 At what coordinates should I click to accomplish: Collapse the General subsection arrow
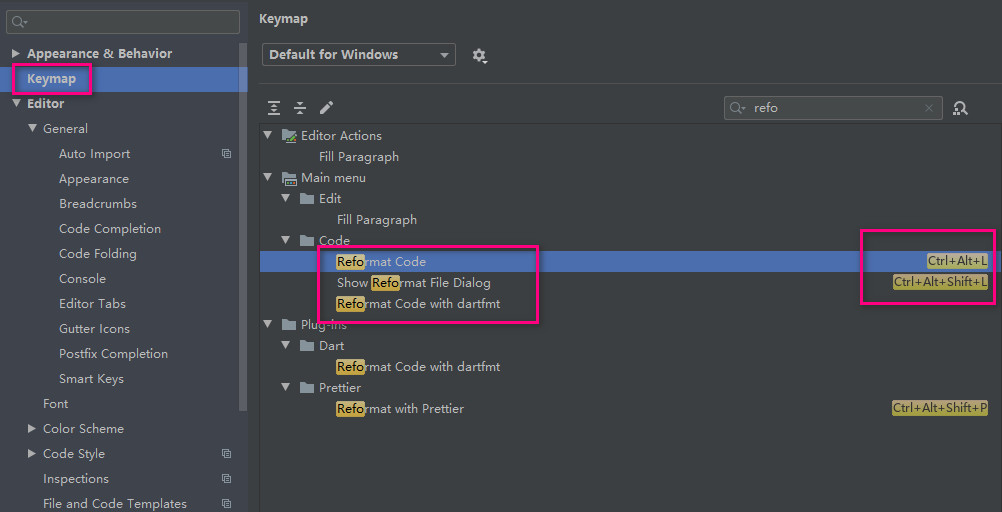33,128
